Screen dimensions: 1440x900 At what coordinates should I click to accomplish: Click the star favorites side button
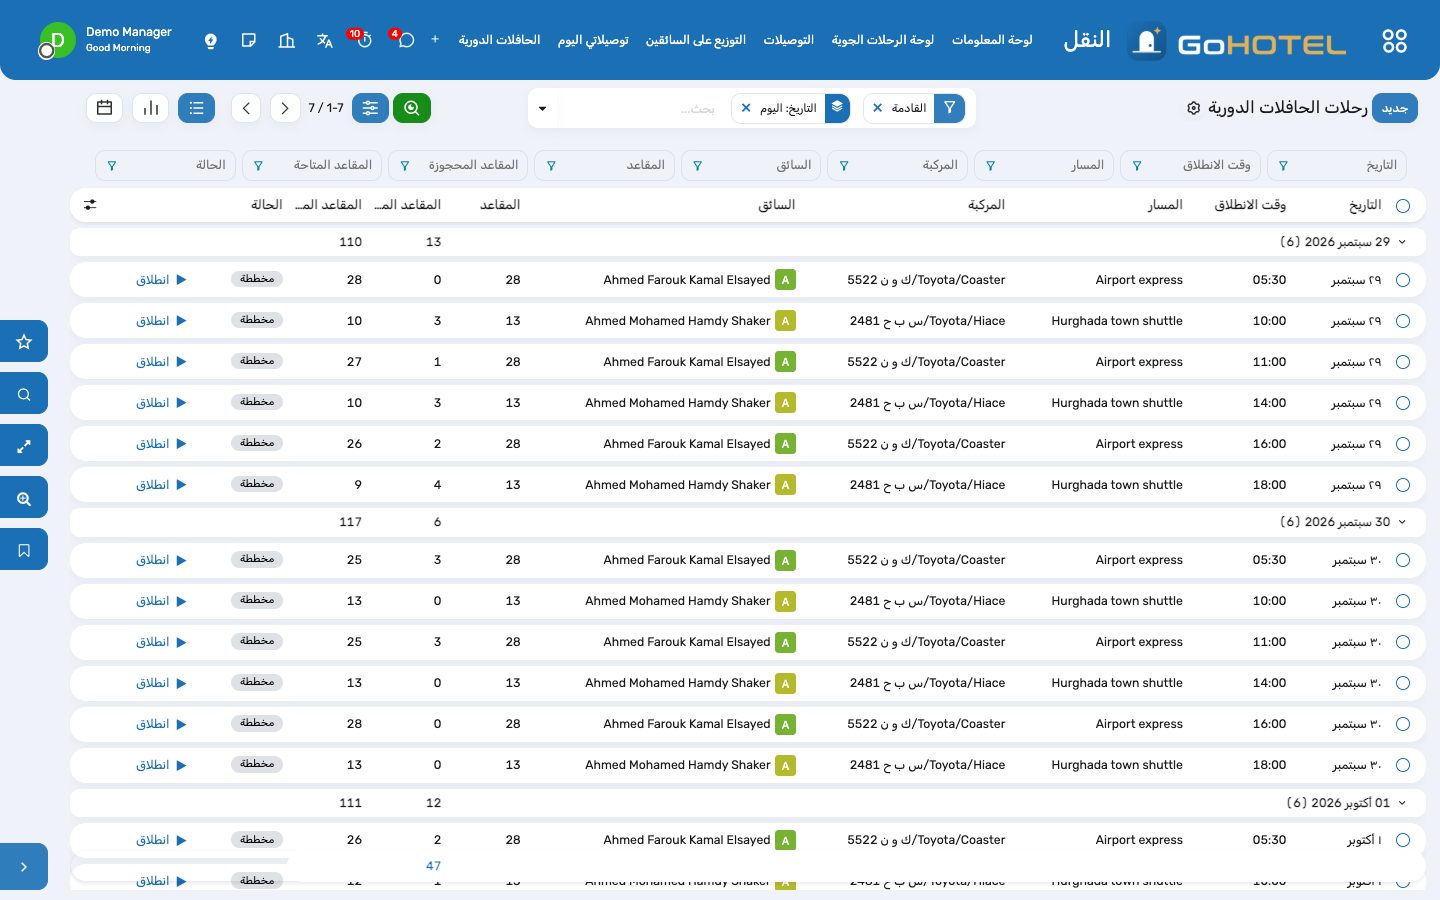[x=24, y=342]
